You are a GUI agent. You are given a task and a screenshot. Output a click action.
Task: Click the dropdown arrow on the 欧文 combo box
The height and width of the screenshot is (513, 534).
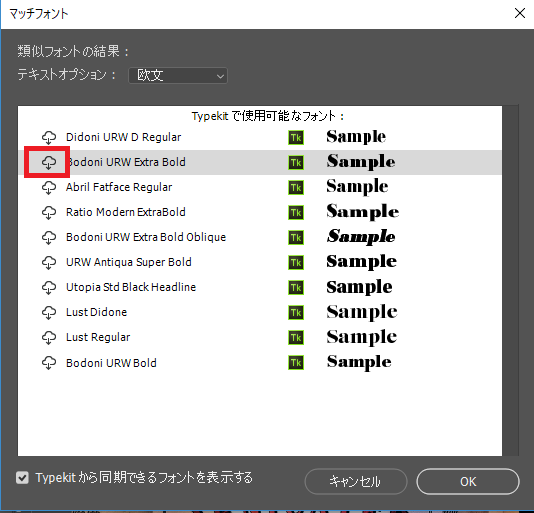tap(220, 76)
